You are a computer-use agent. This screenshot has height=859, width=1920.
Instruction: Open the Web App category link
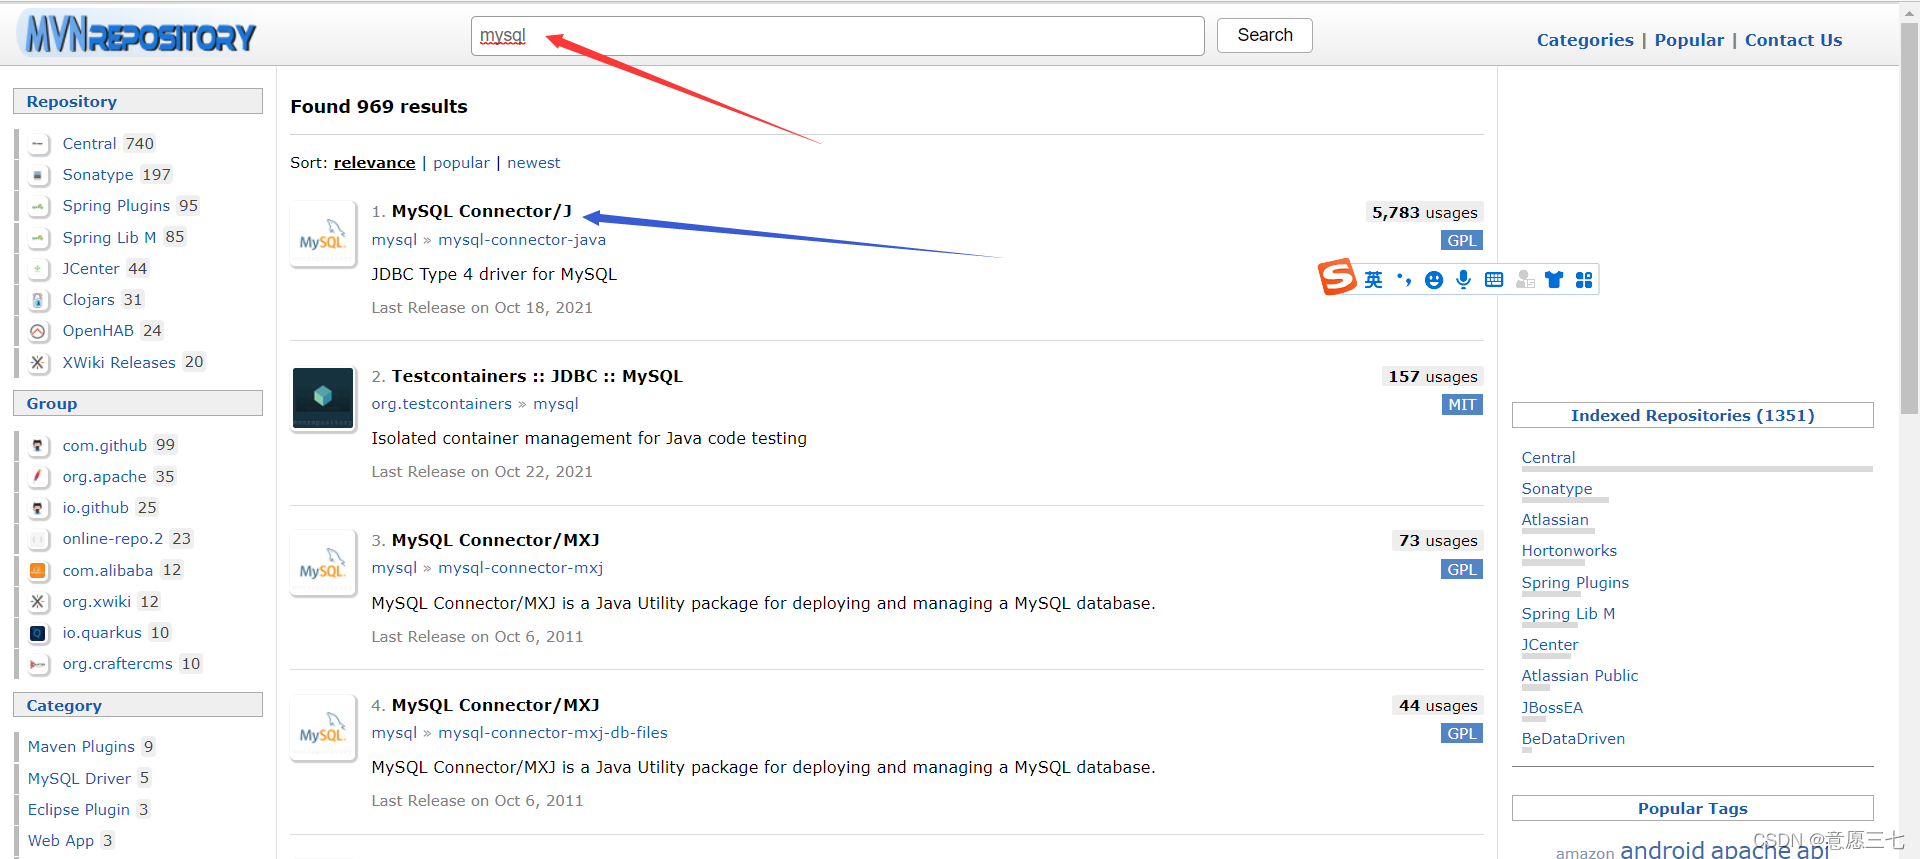61,841
